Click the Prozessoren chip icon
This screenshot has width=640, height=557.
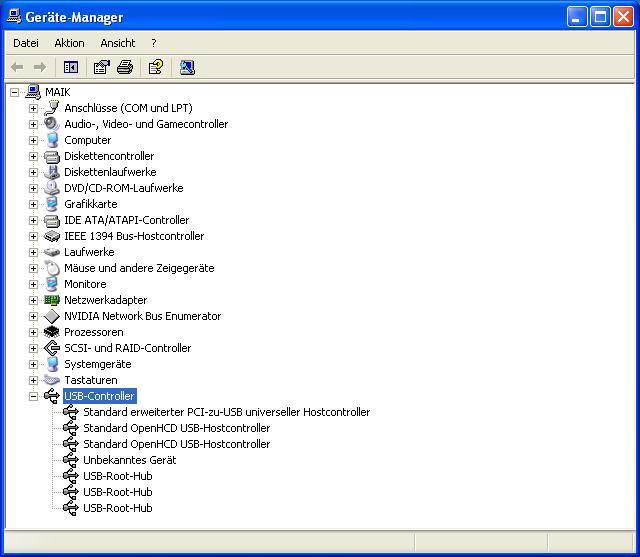[52, 332]
